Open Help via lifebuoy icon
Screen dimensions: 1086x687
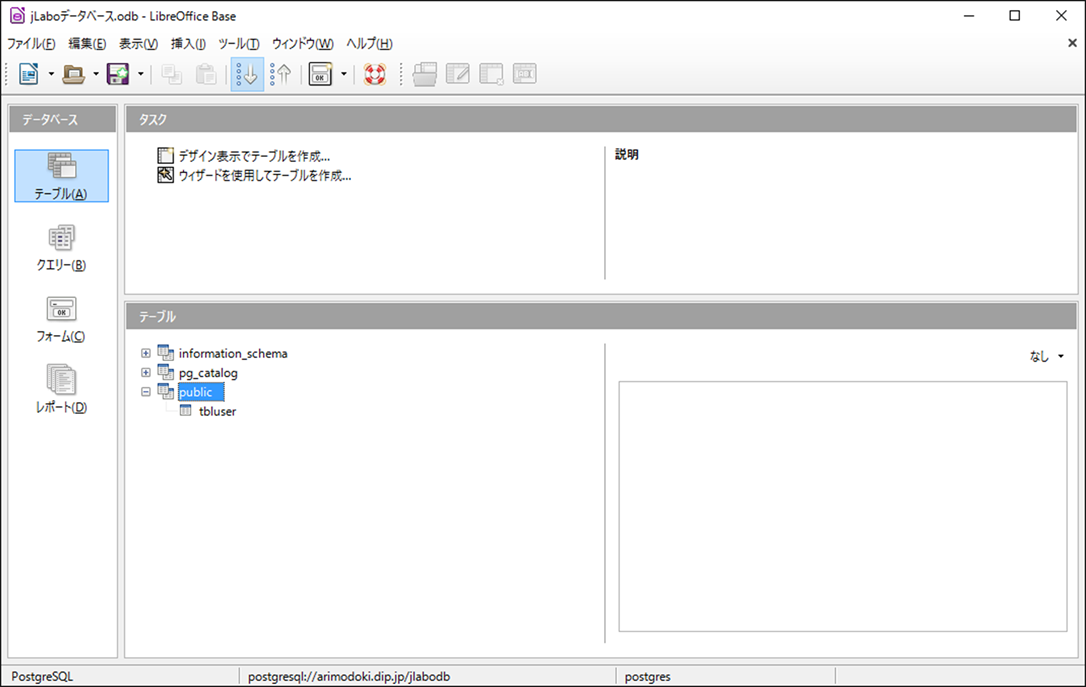click(x=375, y=74)
